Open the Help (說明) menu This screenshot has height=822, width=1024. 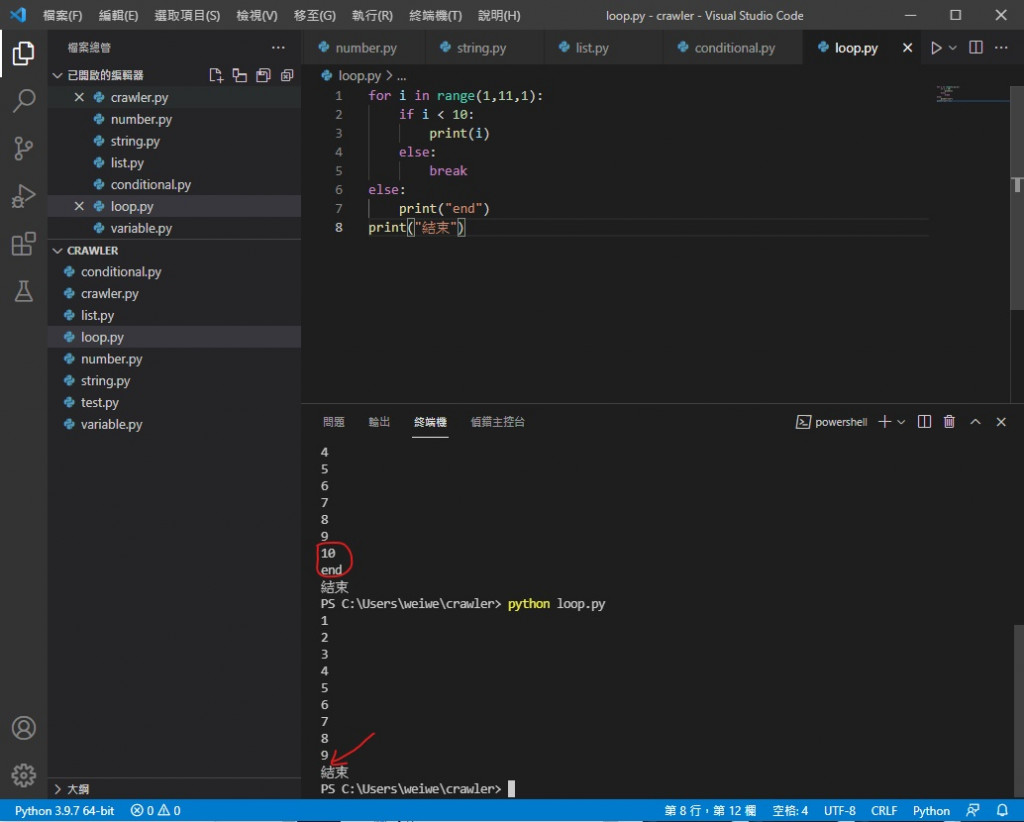[x=499, y=16]
